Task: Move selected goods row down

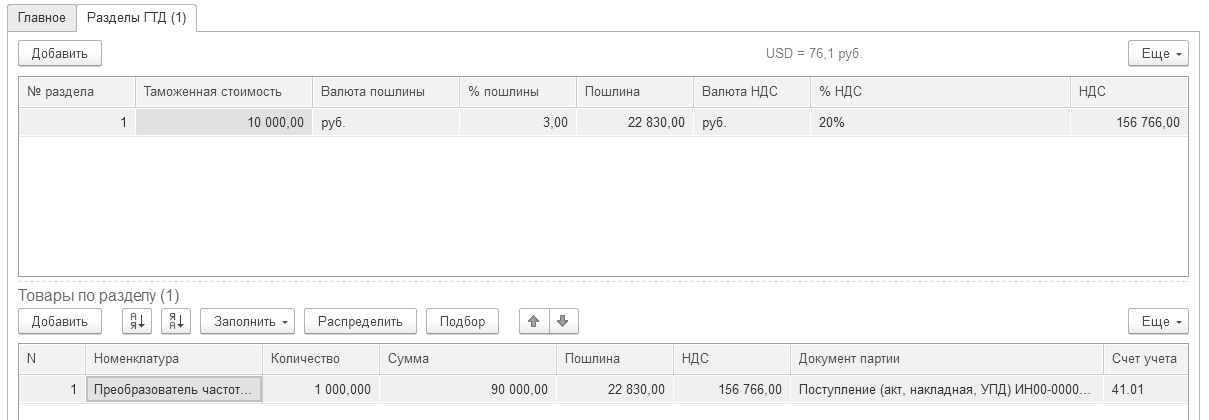Action: 563,321
